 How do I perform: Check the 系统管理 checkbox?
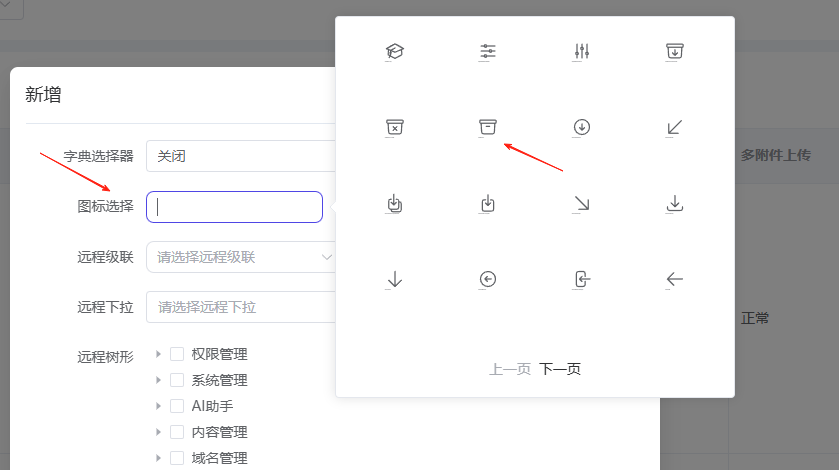pyautogui.click(x=177, y=380)
